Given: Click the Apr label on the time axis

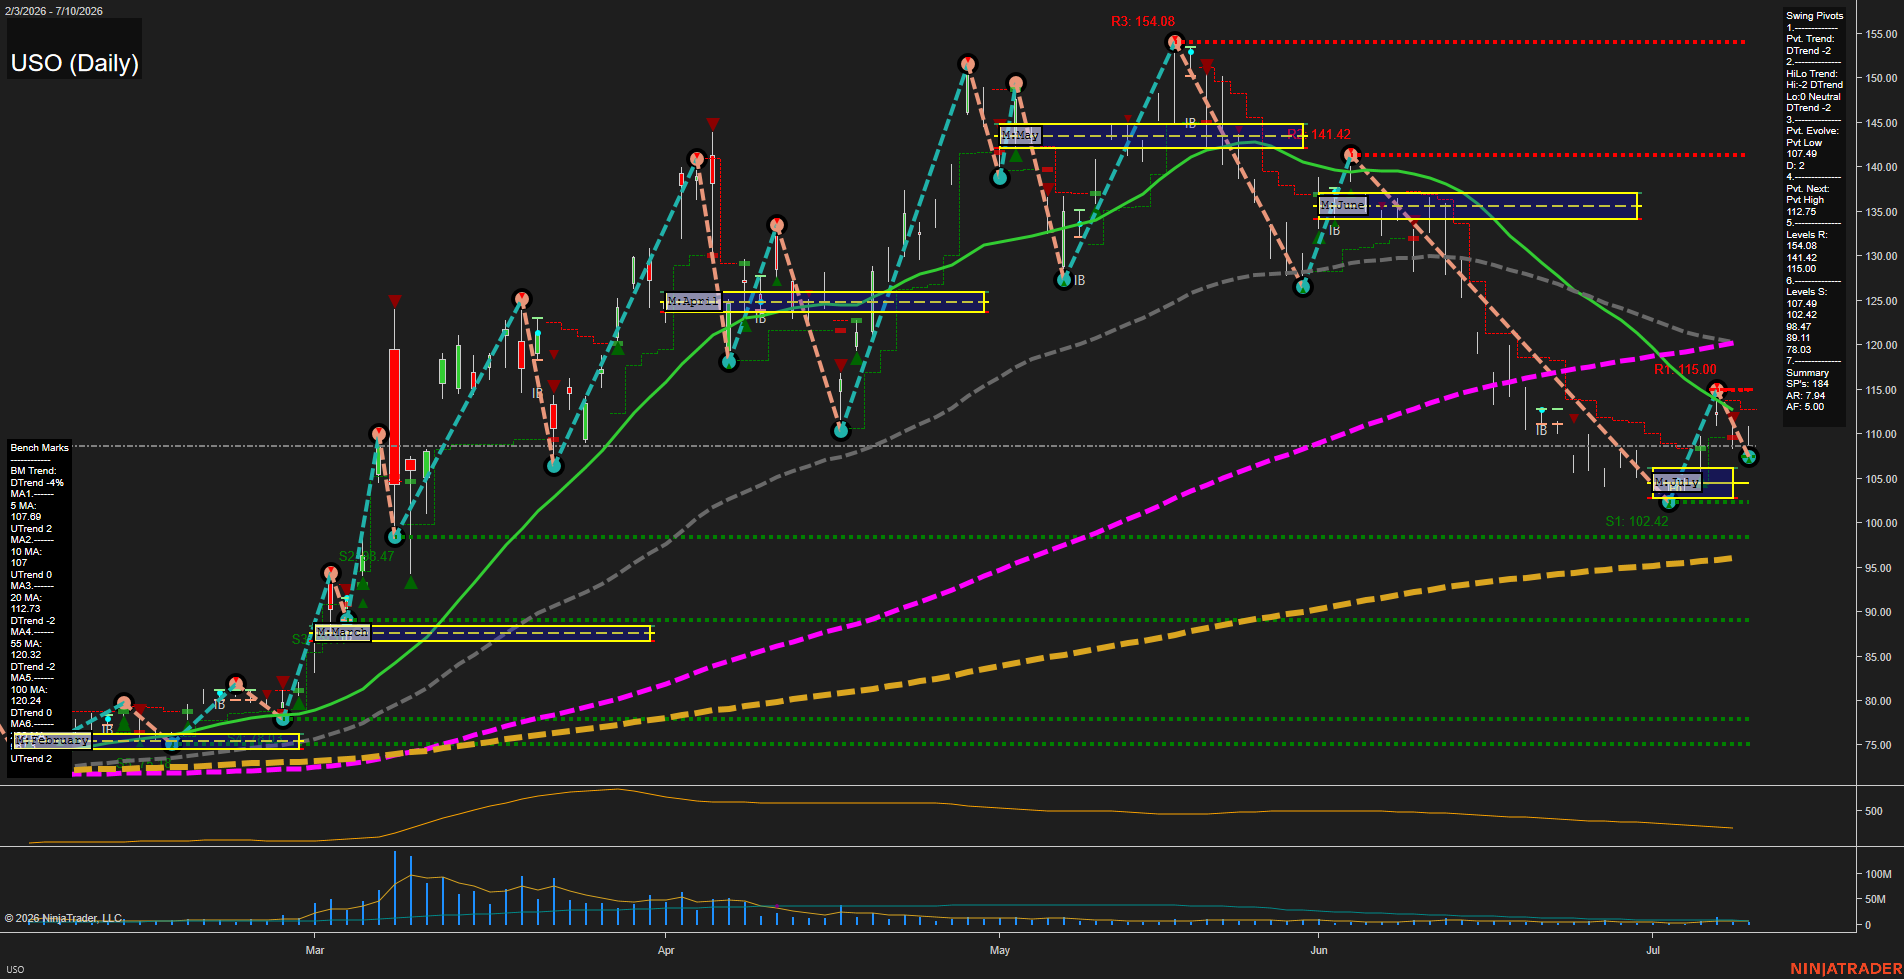Looking at the screenshot, I should click(666, 950).
